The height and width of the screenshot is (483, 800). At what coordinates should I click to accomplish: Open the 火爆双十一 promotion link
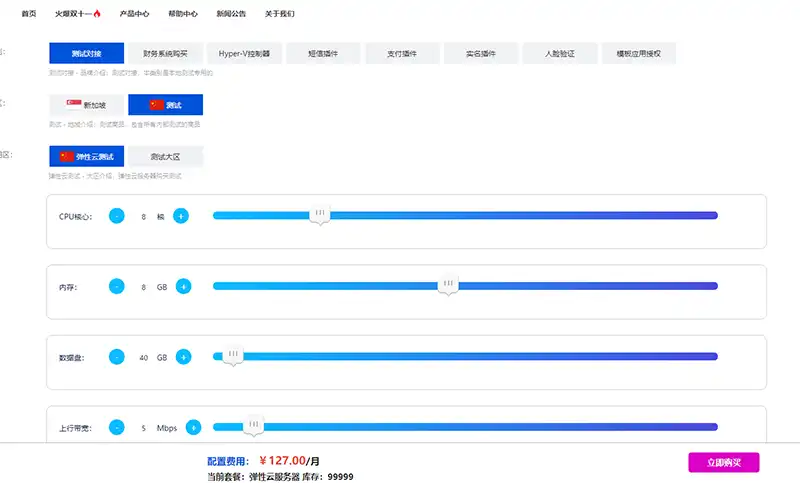point(78,15)
